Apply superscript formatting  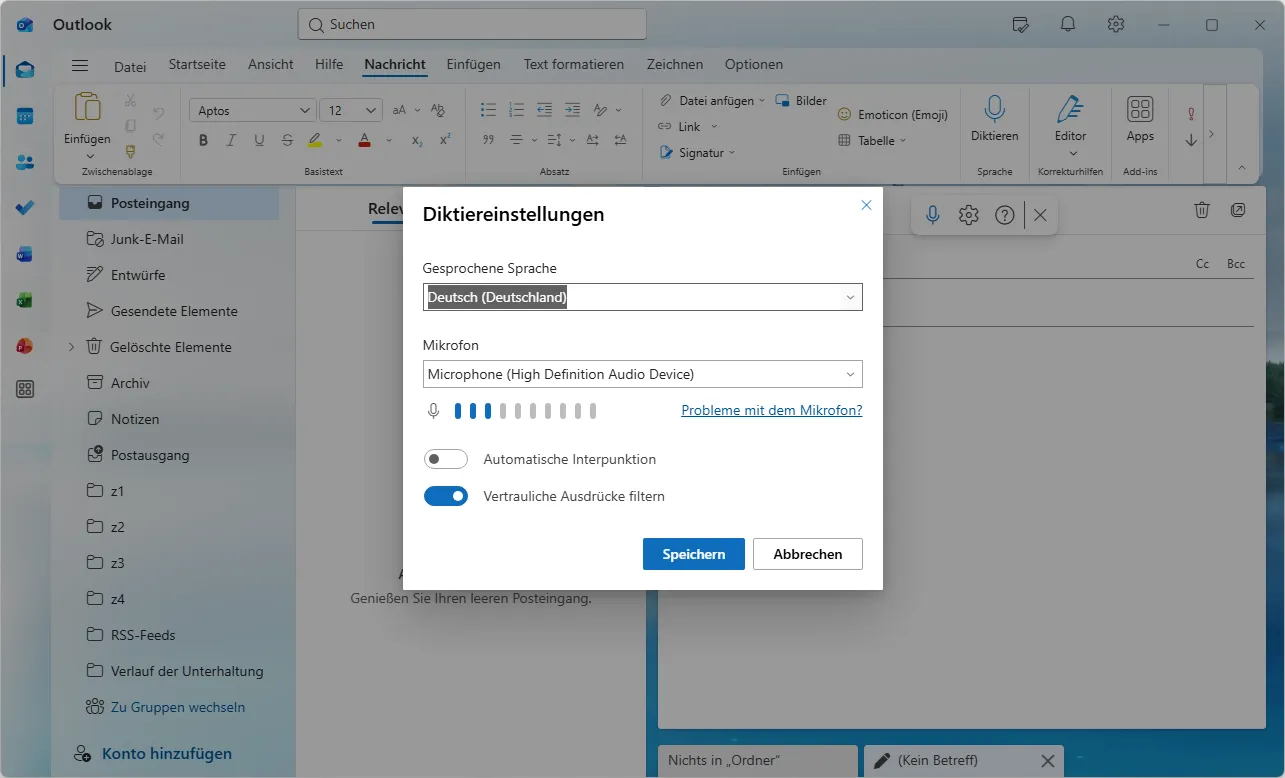point(445,140)
